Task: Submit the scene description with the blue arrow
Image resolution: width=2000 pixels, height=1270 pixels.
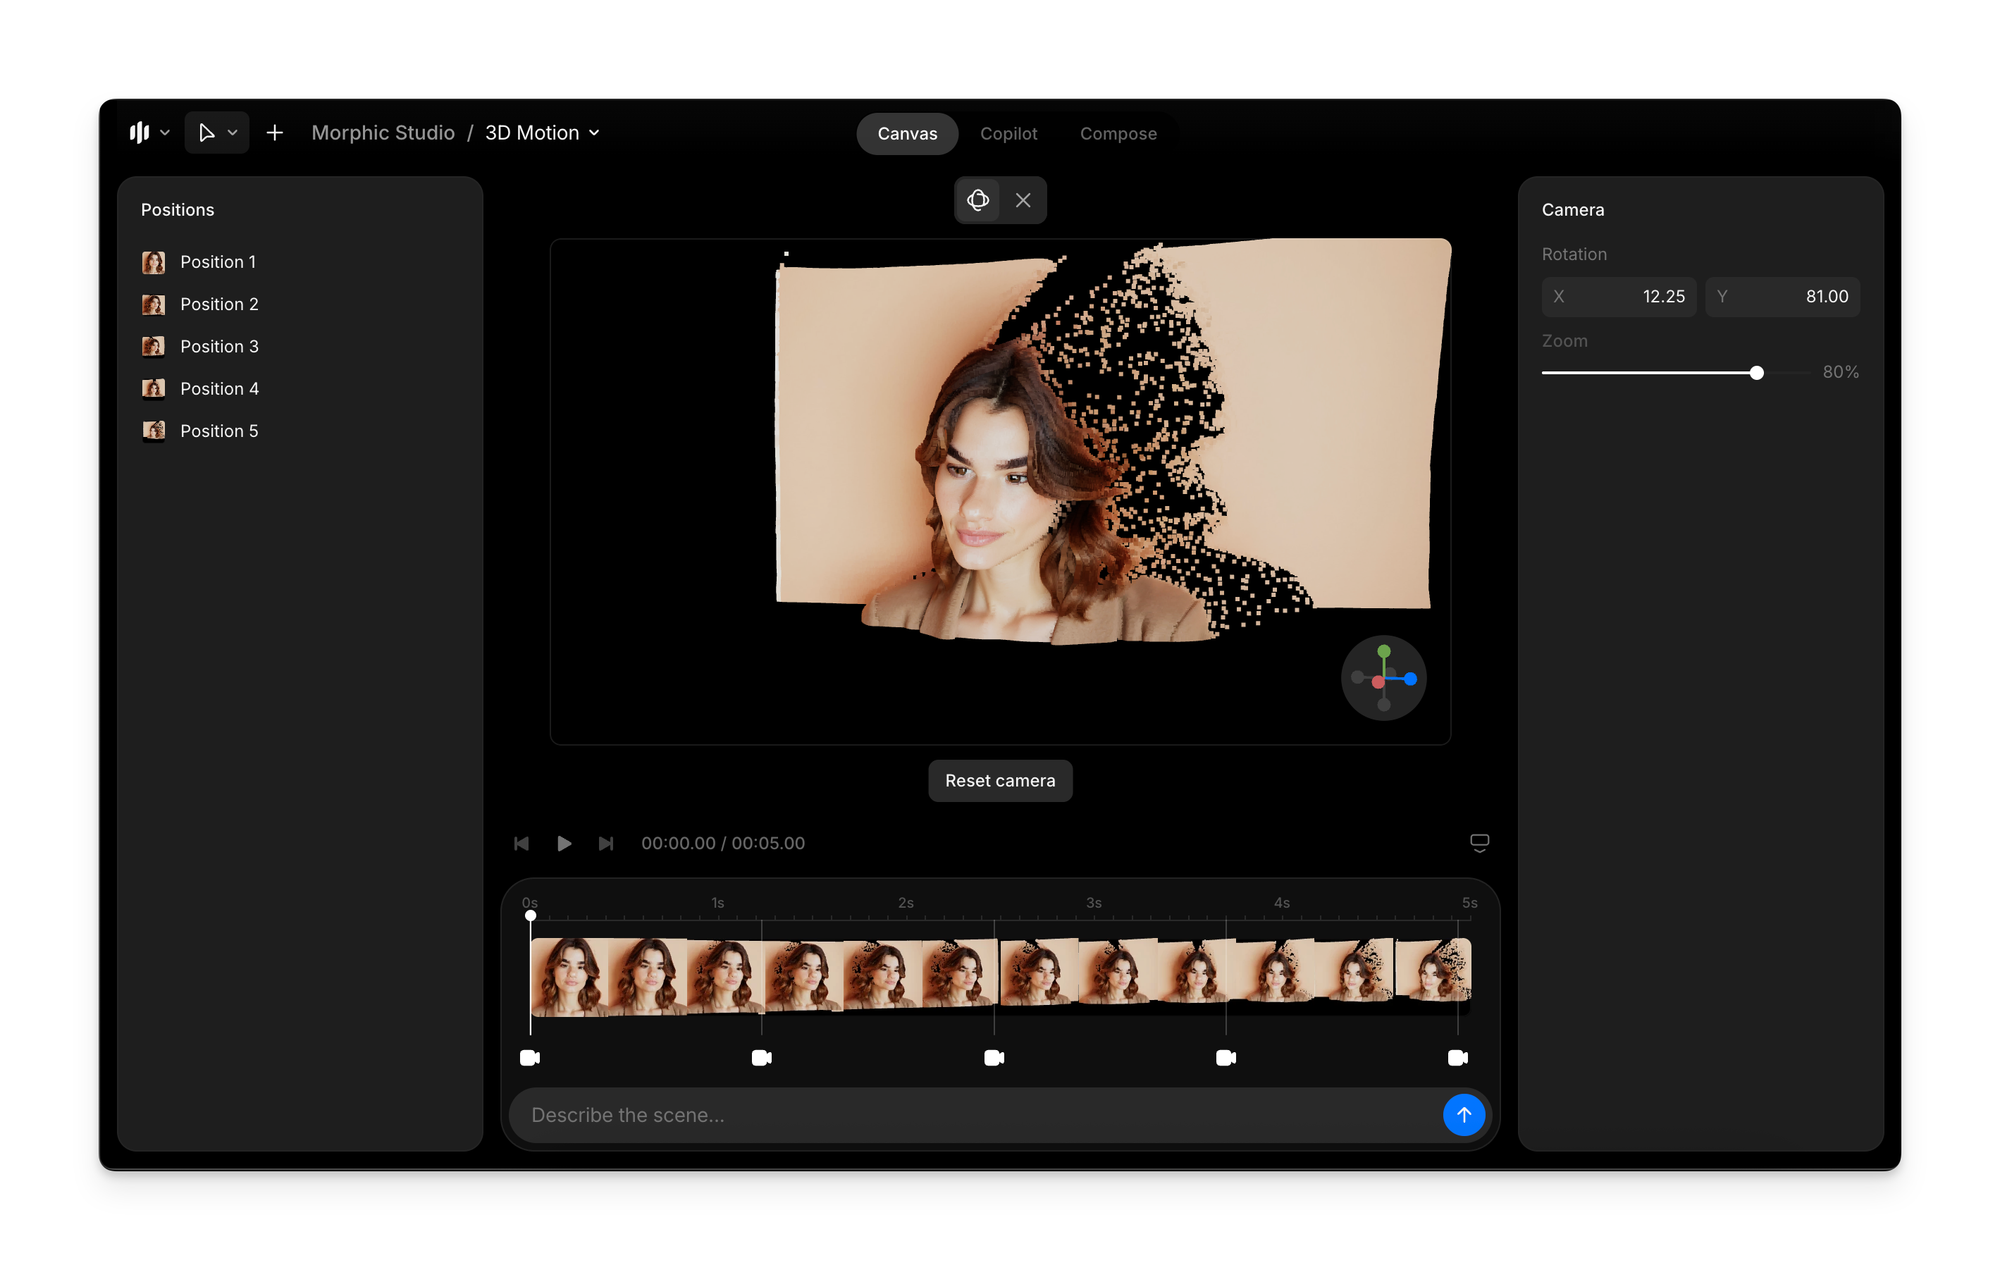Action: pyautogui.click(x=1463, y=1114)
